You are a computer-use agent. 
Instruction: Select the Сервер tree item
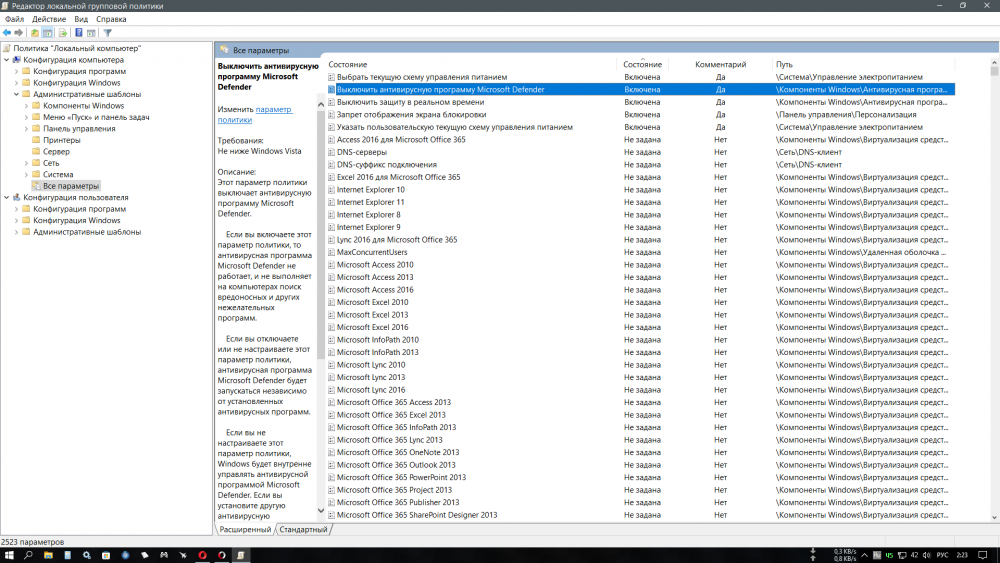coord(56,152)
